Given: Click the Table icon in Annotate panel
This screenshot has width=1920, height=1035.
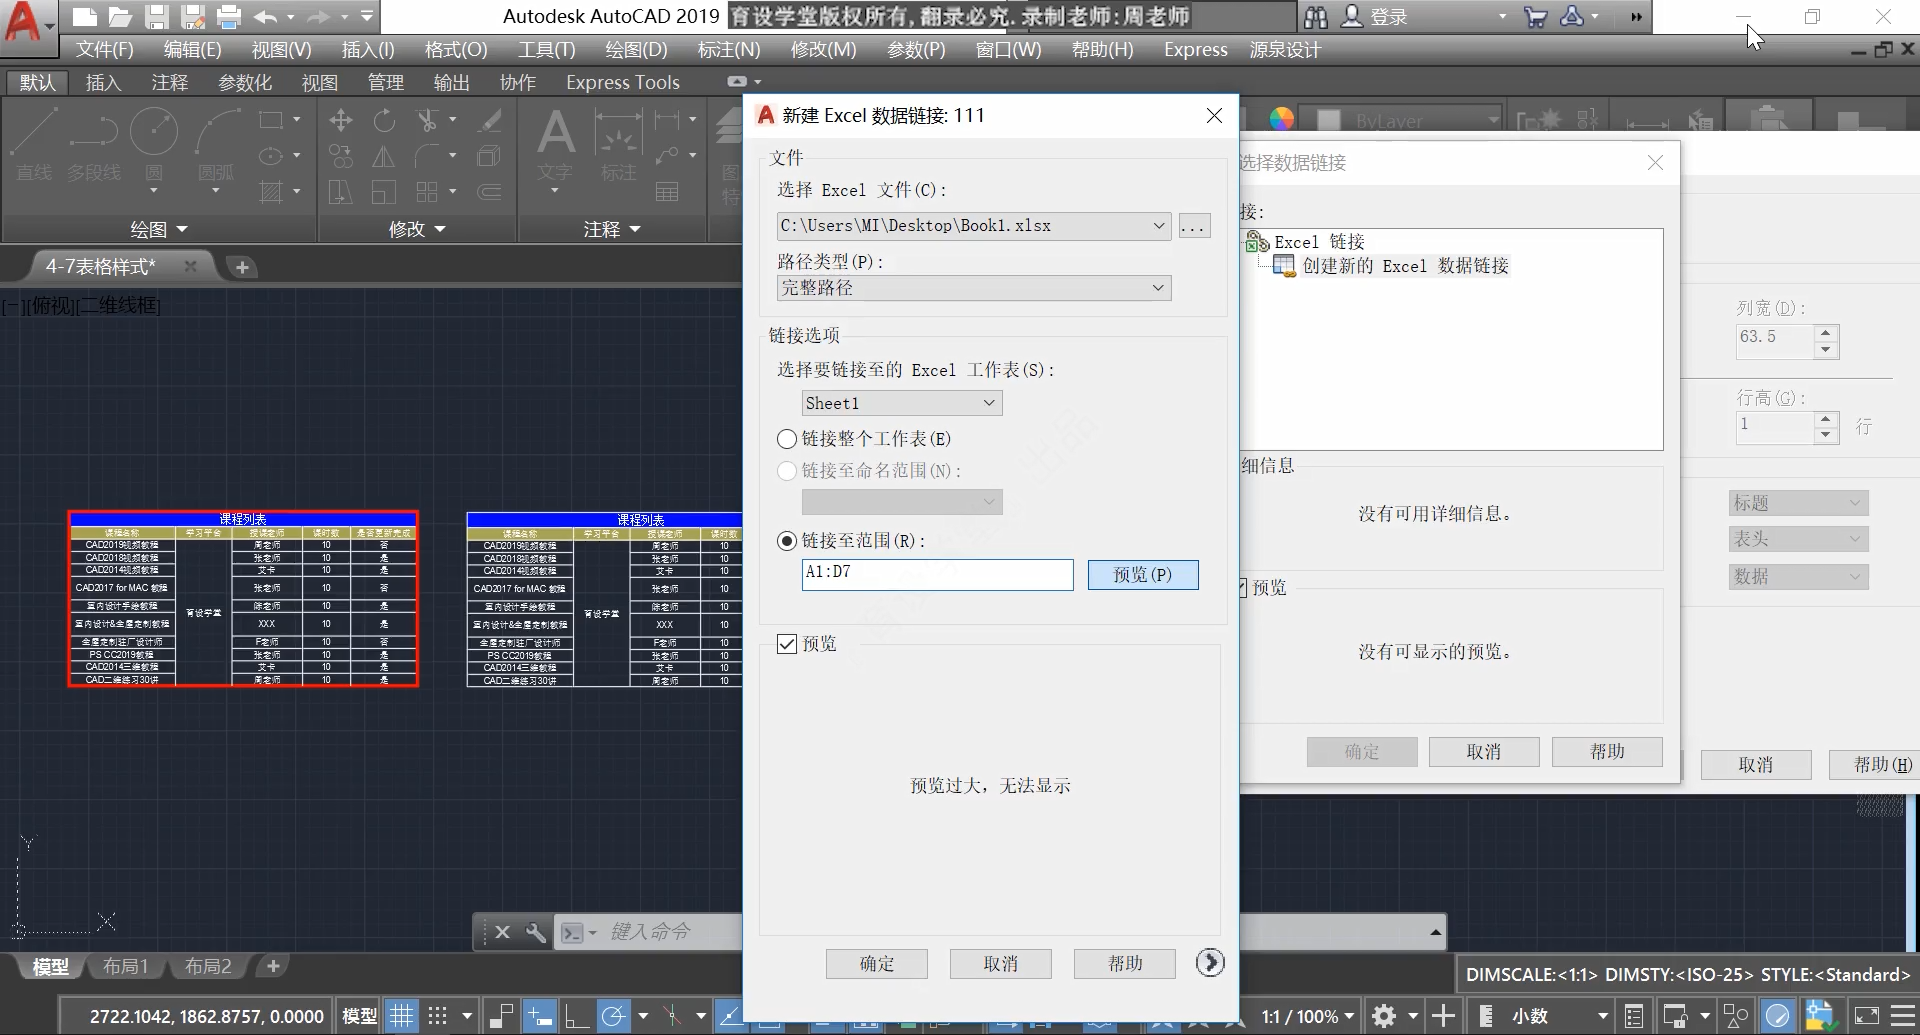Looking at the screenshot, I should tap(667, 191).
